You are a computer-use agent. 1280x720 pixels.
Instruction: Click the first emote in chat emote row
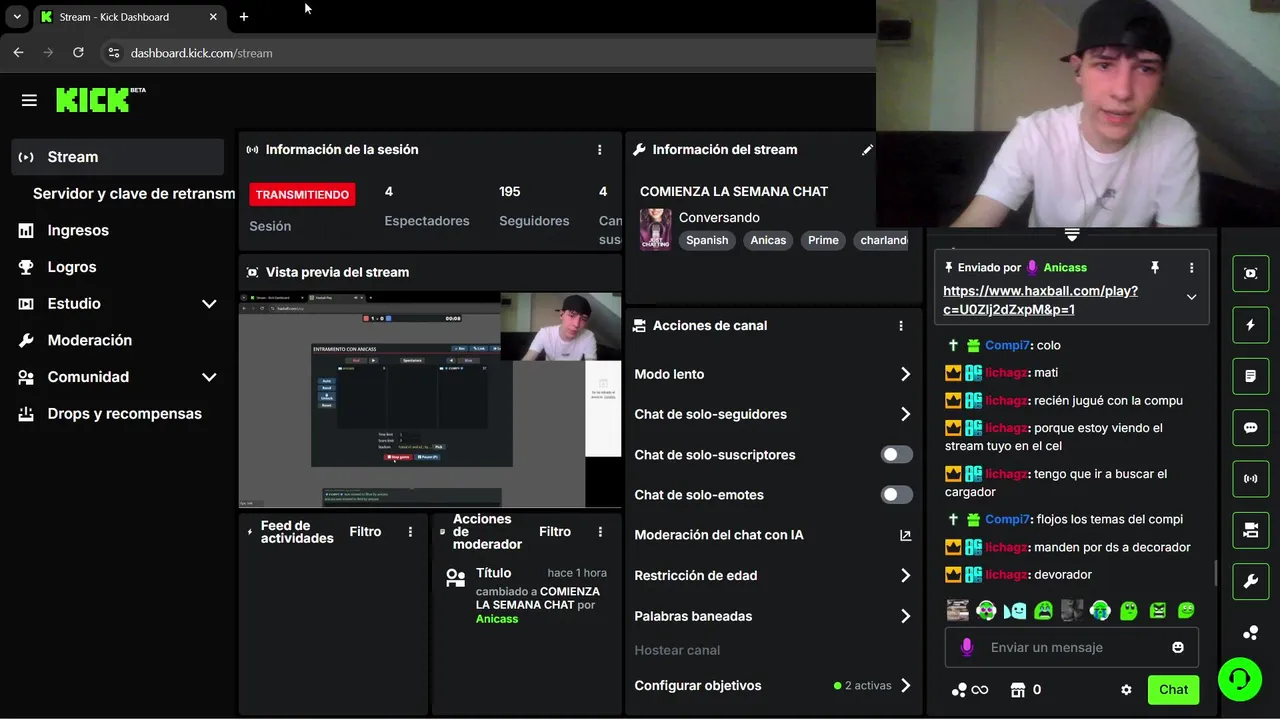(x=958, y=610)
